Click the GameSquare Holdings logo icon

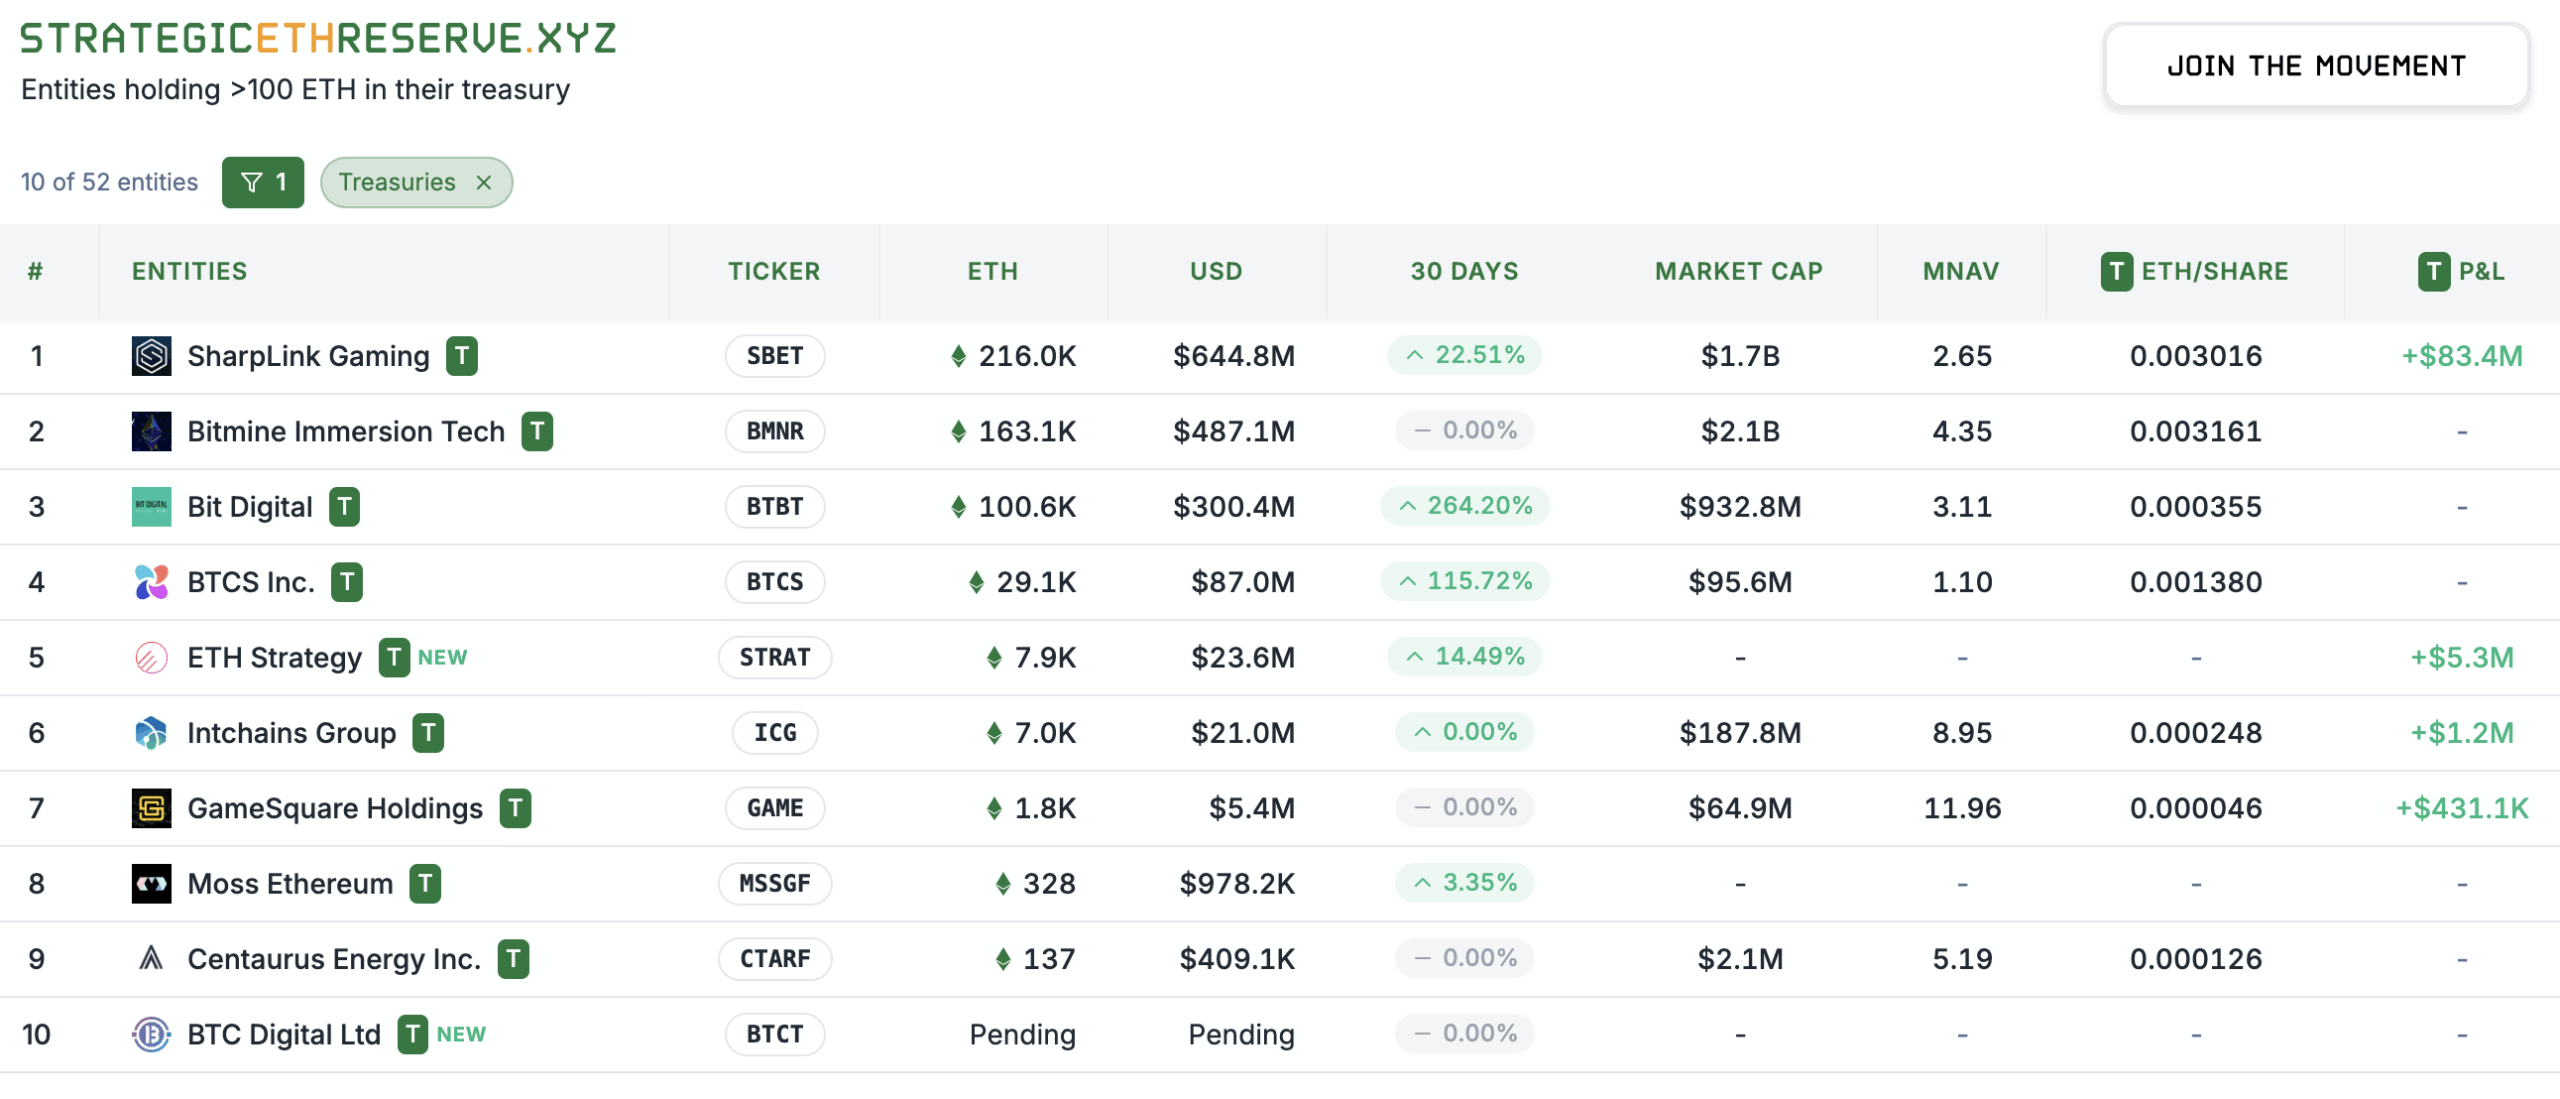151,808
